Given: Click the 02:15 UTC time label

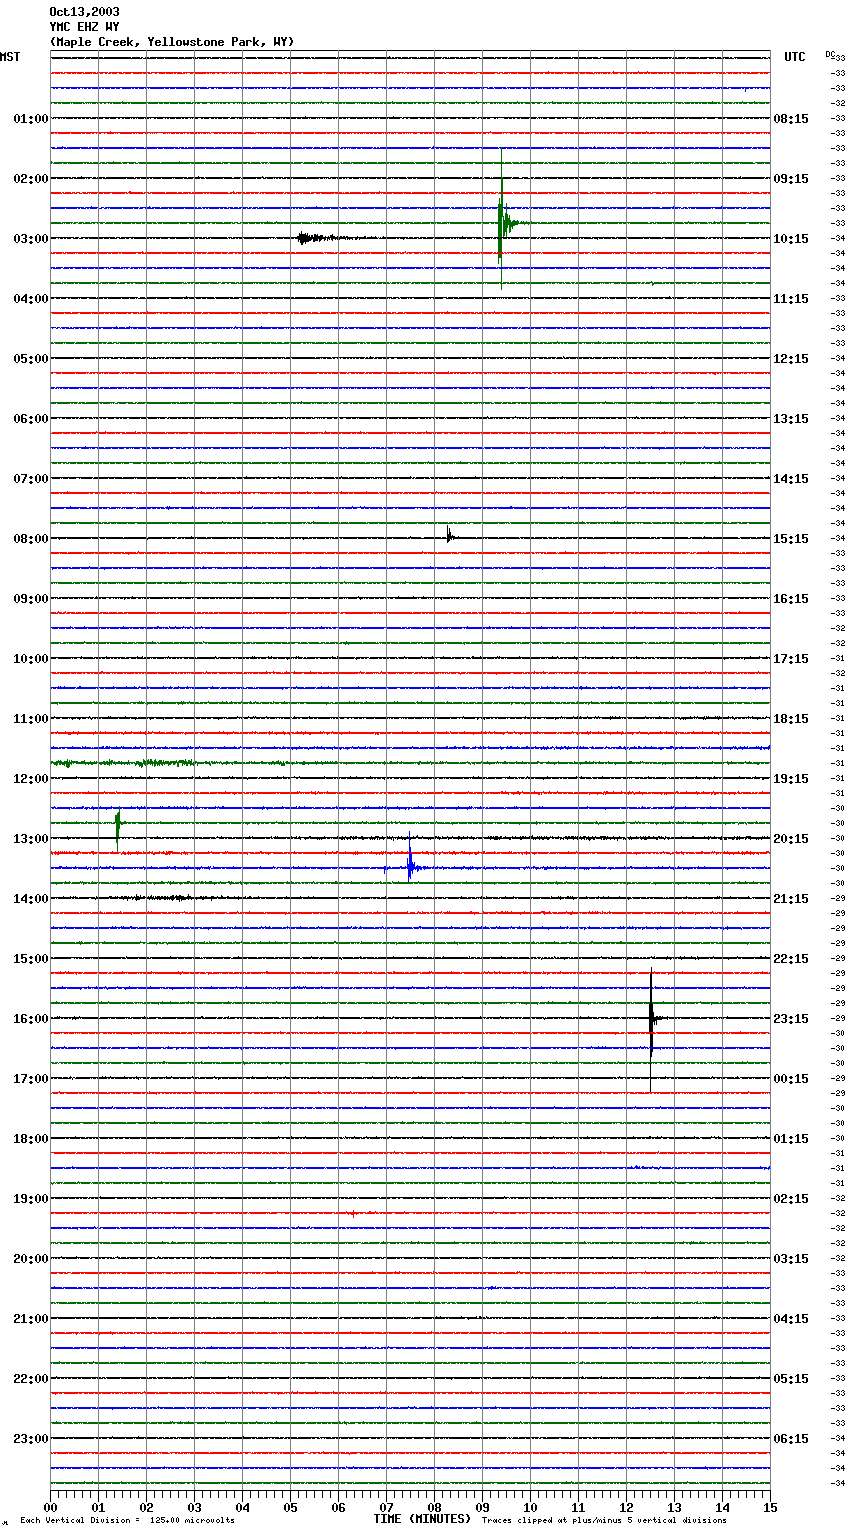Looking at the screenshot, I should pyautogui.click(x=791, y=1199).
